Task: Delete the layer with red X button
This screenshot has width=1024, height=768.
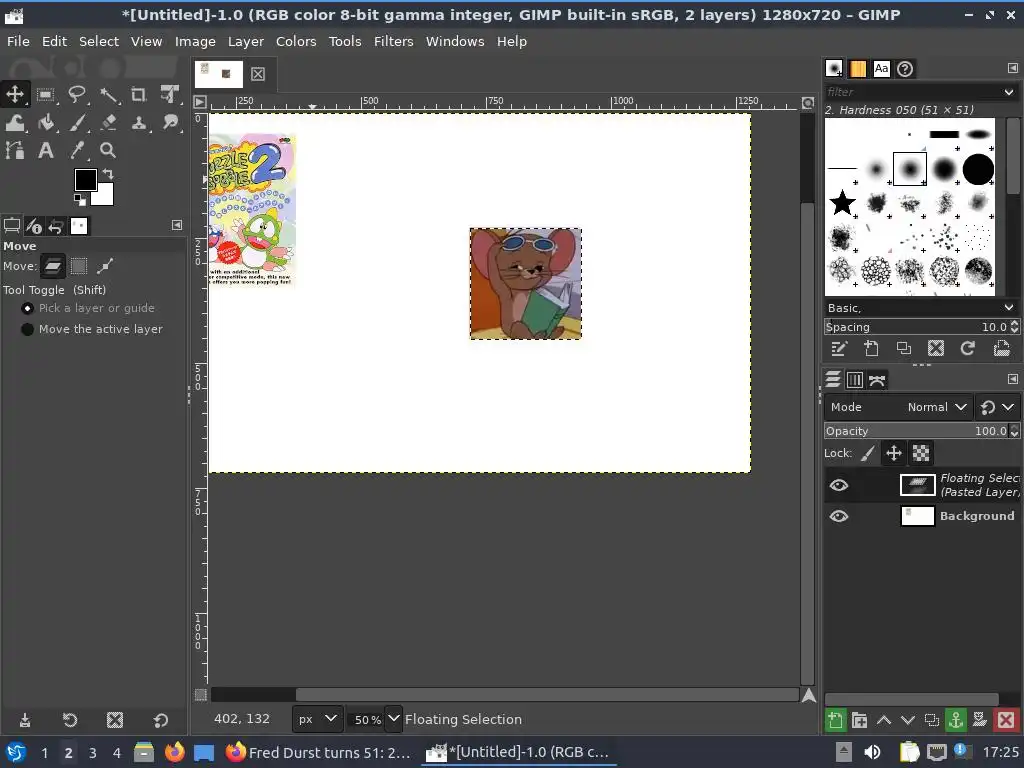Action: pos(1006,720)
